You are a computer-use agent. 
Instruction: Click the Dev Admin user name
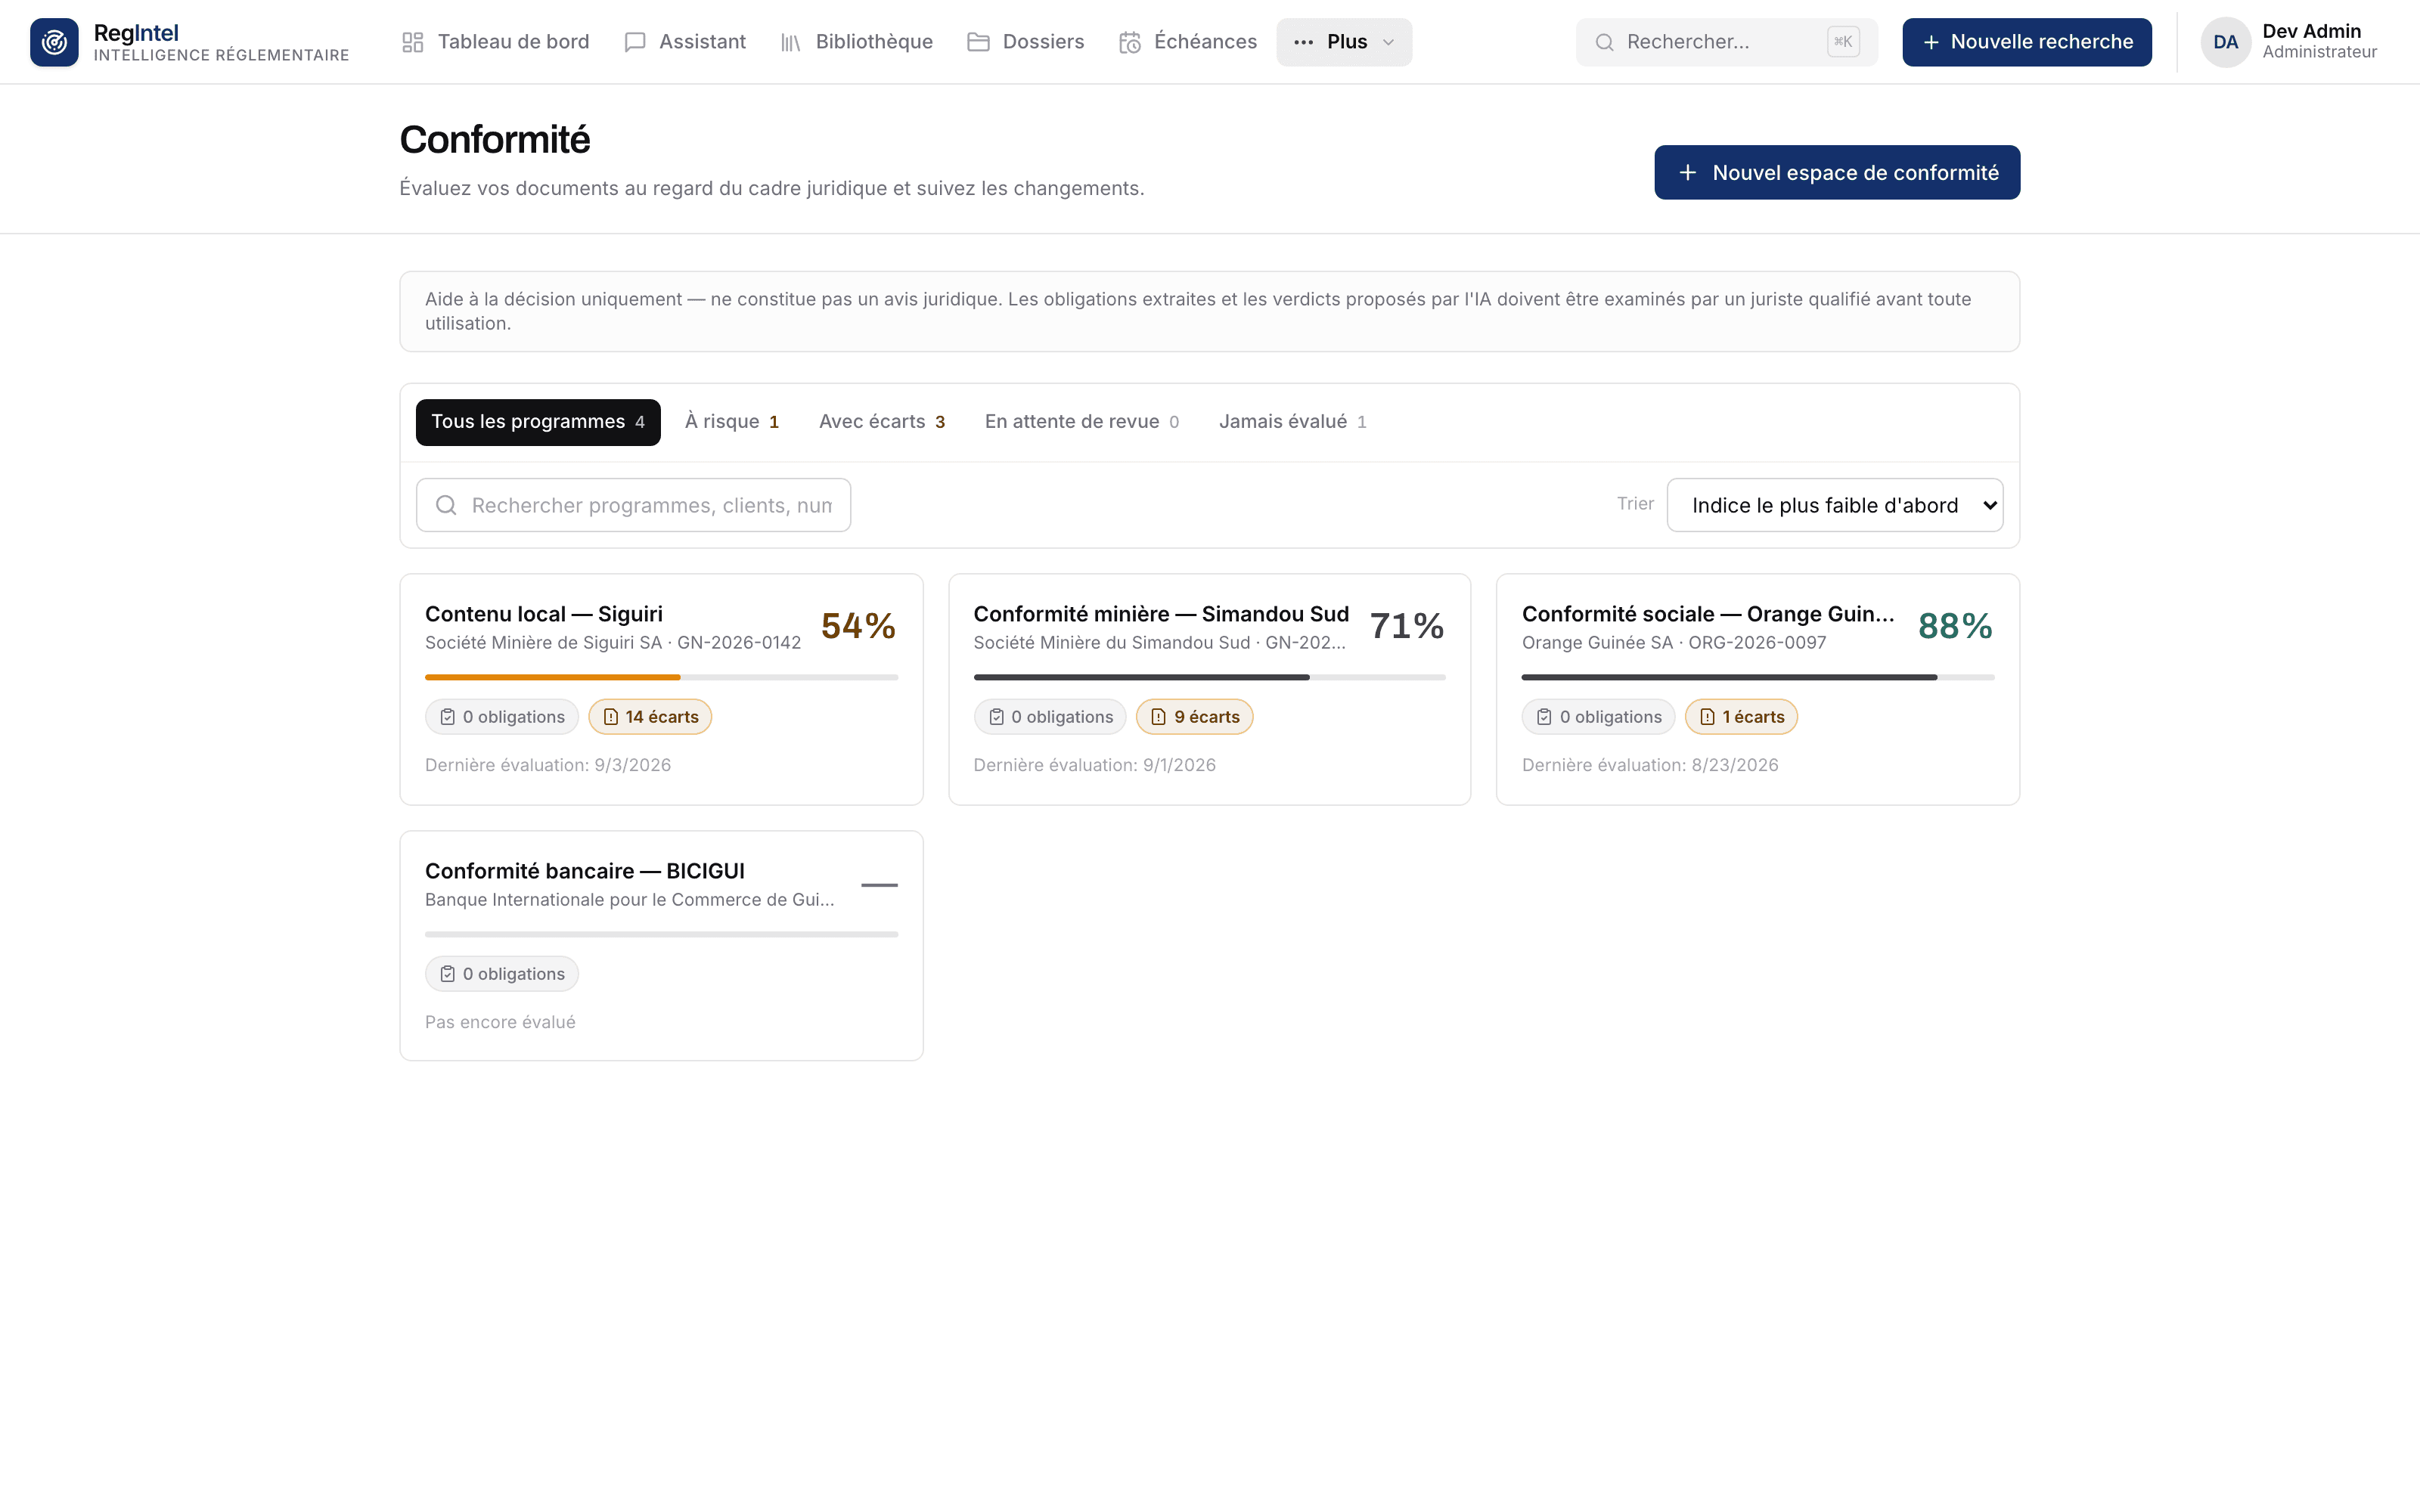pyautogui.click(x=2311, y=31)
